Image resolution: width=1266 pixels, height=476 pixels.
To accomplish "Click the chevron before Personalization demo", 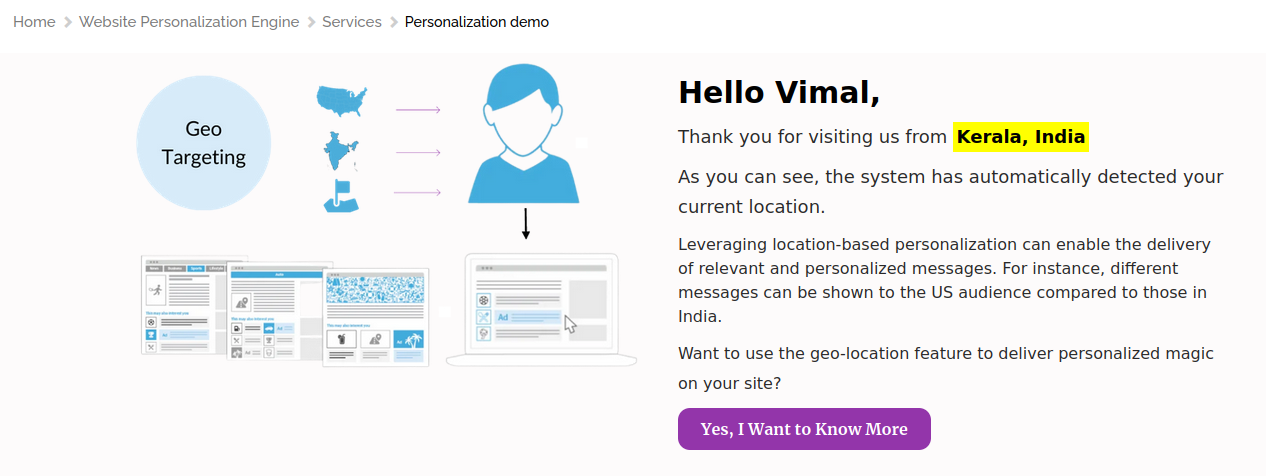I will 394,22.
